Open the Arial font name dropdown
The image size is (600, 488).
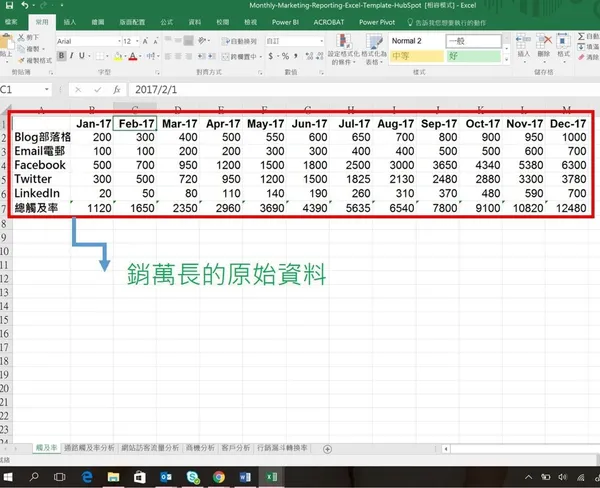tap(119, 41)
